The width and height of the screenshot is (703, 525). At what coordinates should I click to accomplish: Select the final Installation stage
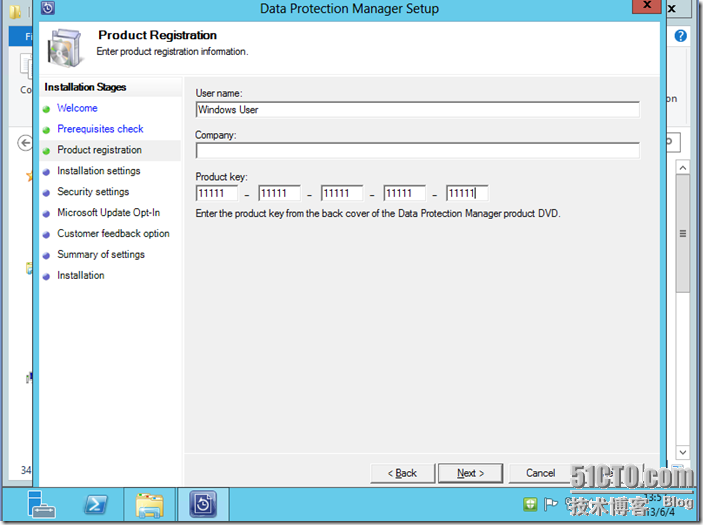point(81,275)
